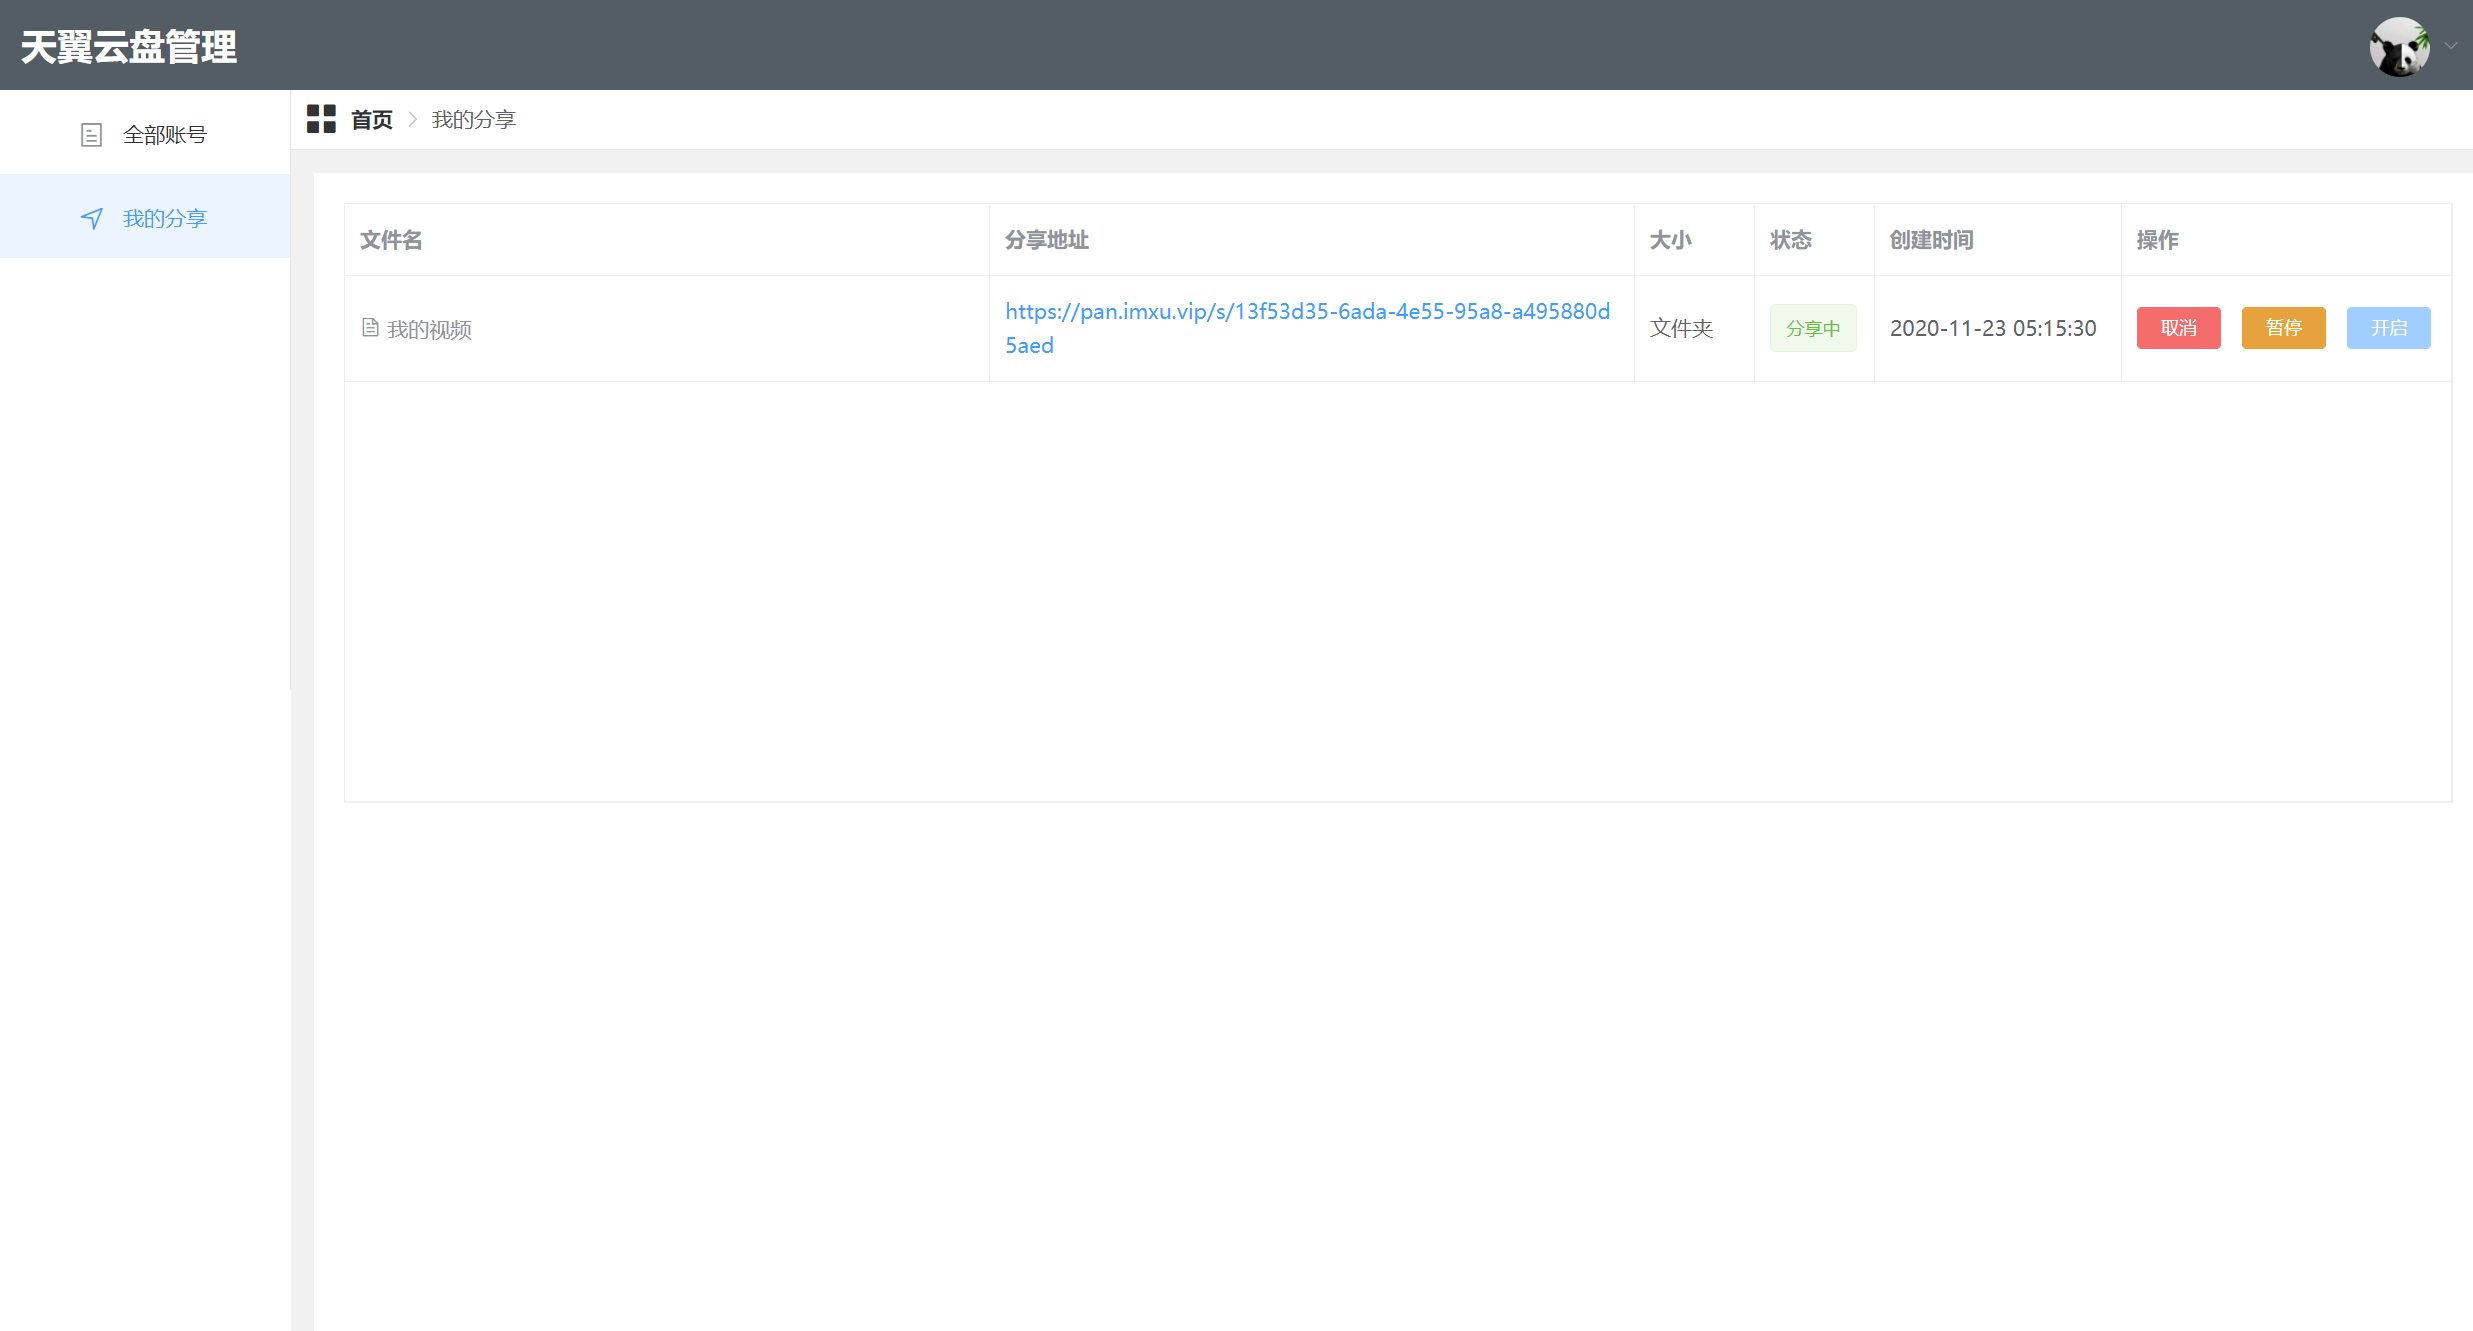Open the pan.imxu.vip share link

pos(1307,328)
